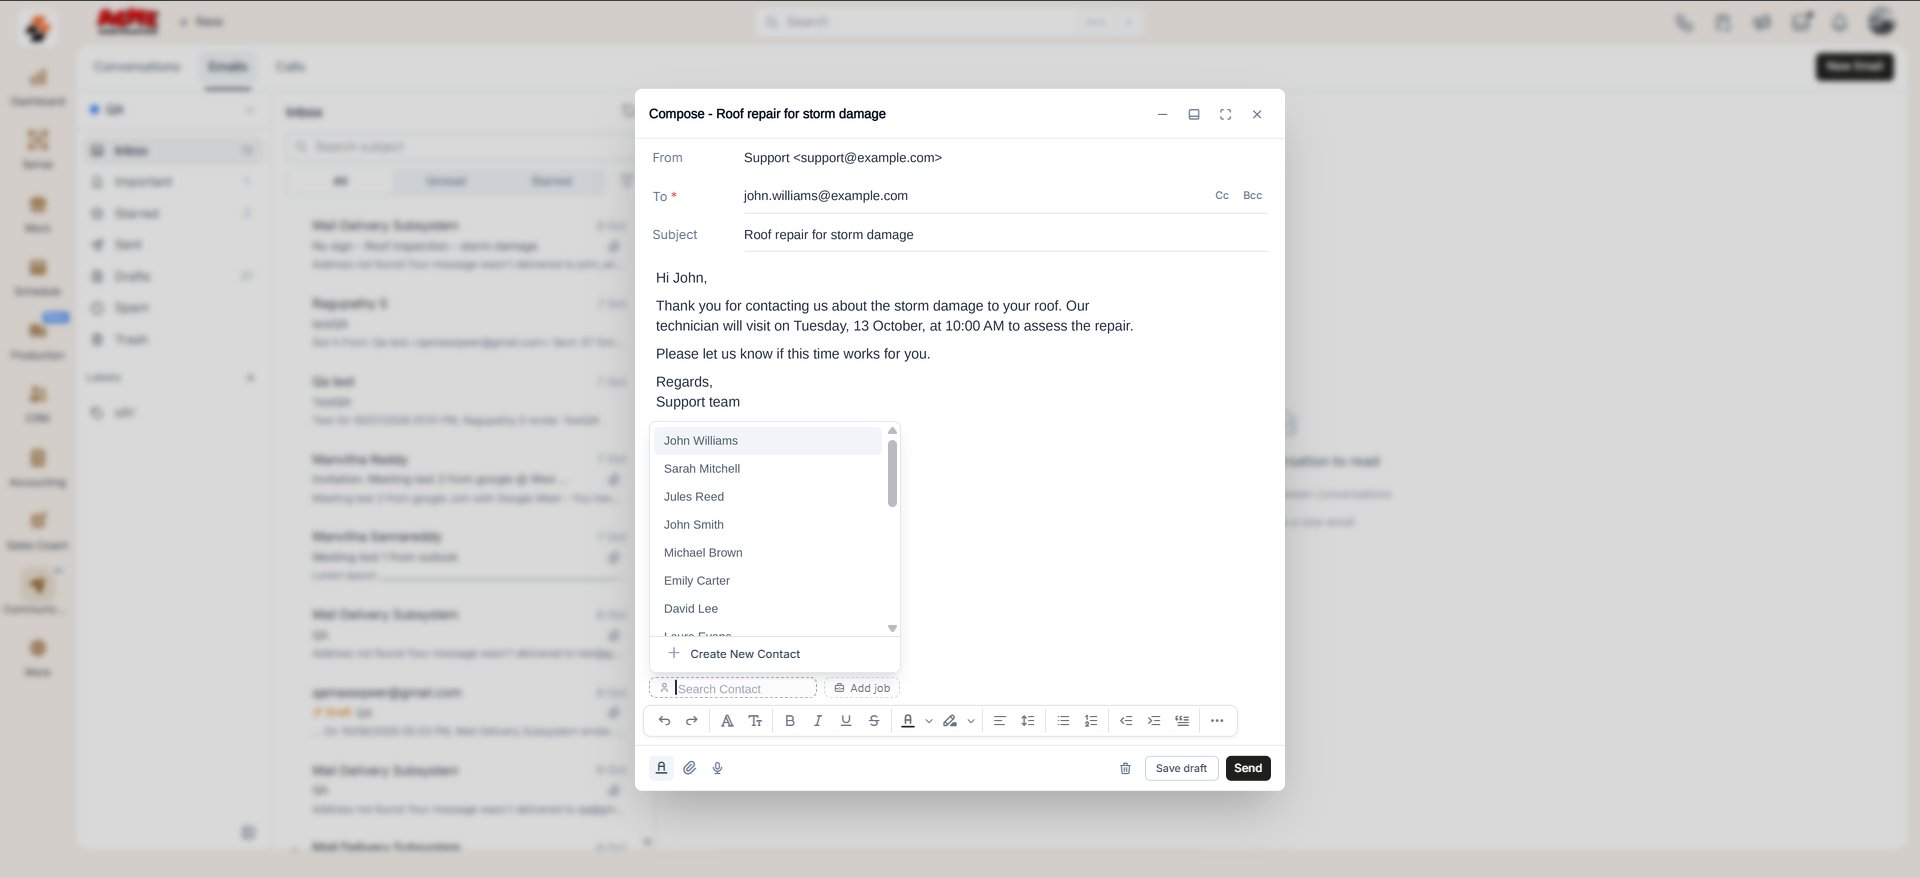Viewport: 1920px width, 878px height.
Task: Discard the draft with trash icon
Action: [x=1125, y=768]
